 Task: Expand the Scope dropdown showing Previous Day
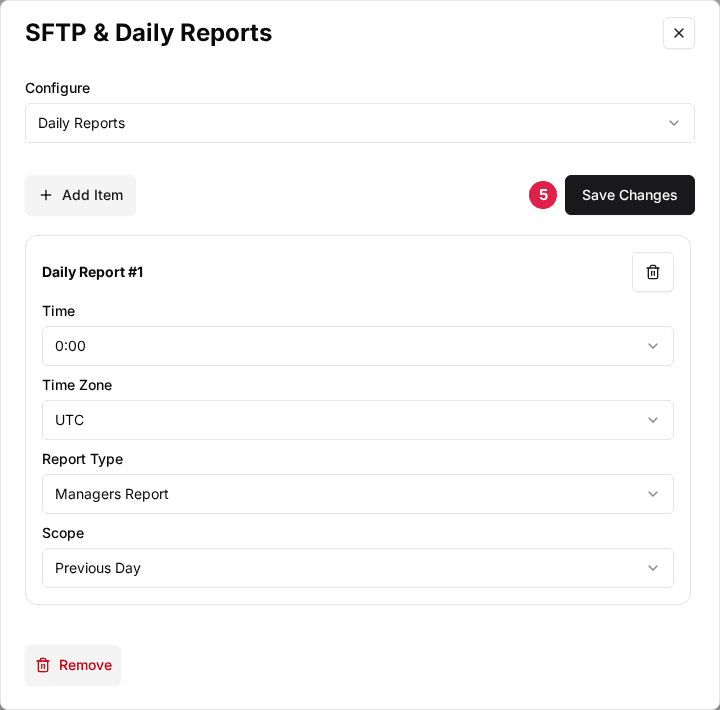pyautogui.click(x=358, y=568)
